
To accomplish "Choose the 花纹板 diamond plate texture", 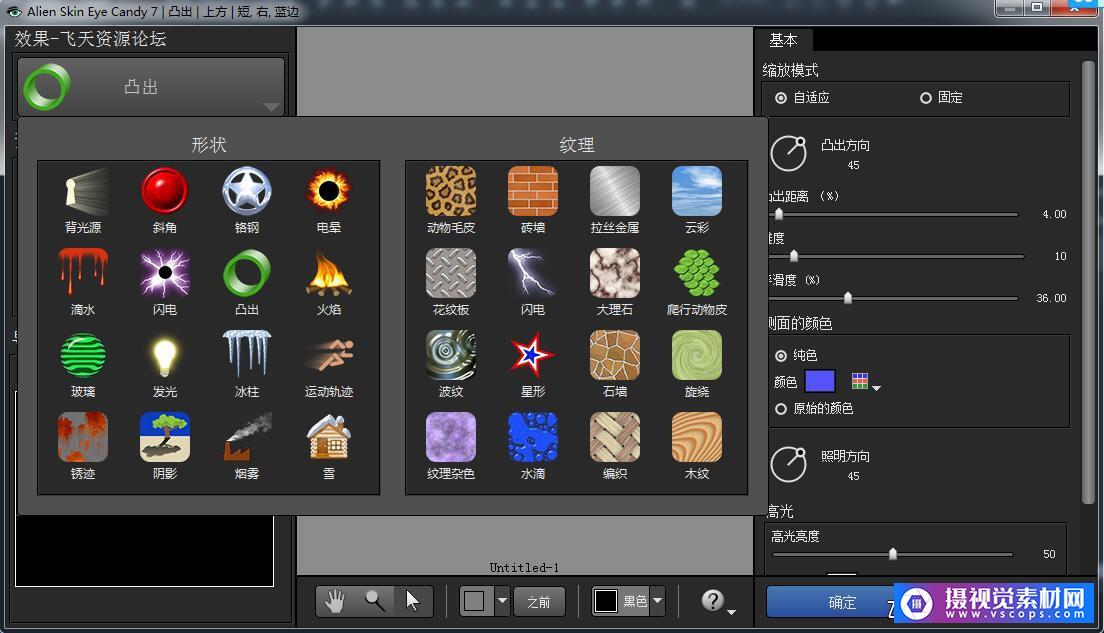I will (x=451, y=282).
